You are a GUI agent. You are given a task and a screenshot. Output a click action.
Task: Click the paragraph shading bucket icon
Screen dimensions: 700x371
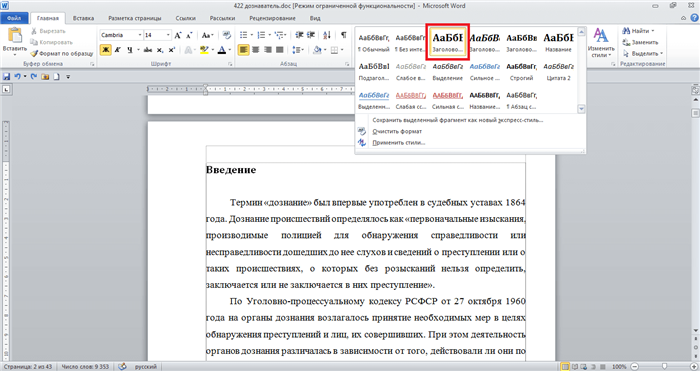(317, 50)
